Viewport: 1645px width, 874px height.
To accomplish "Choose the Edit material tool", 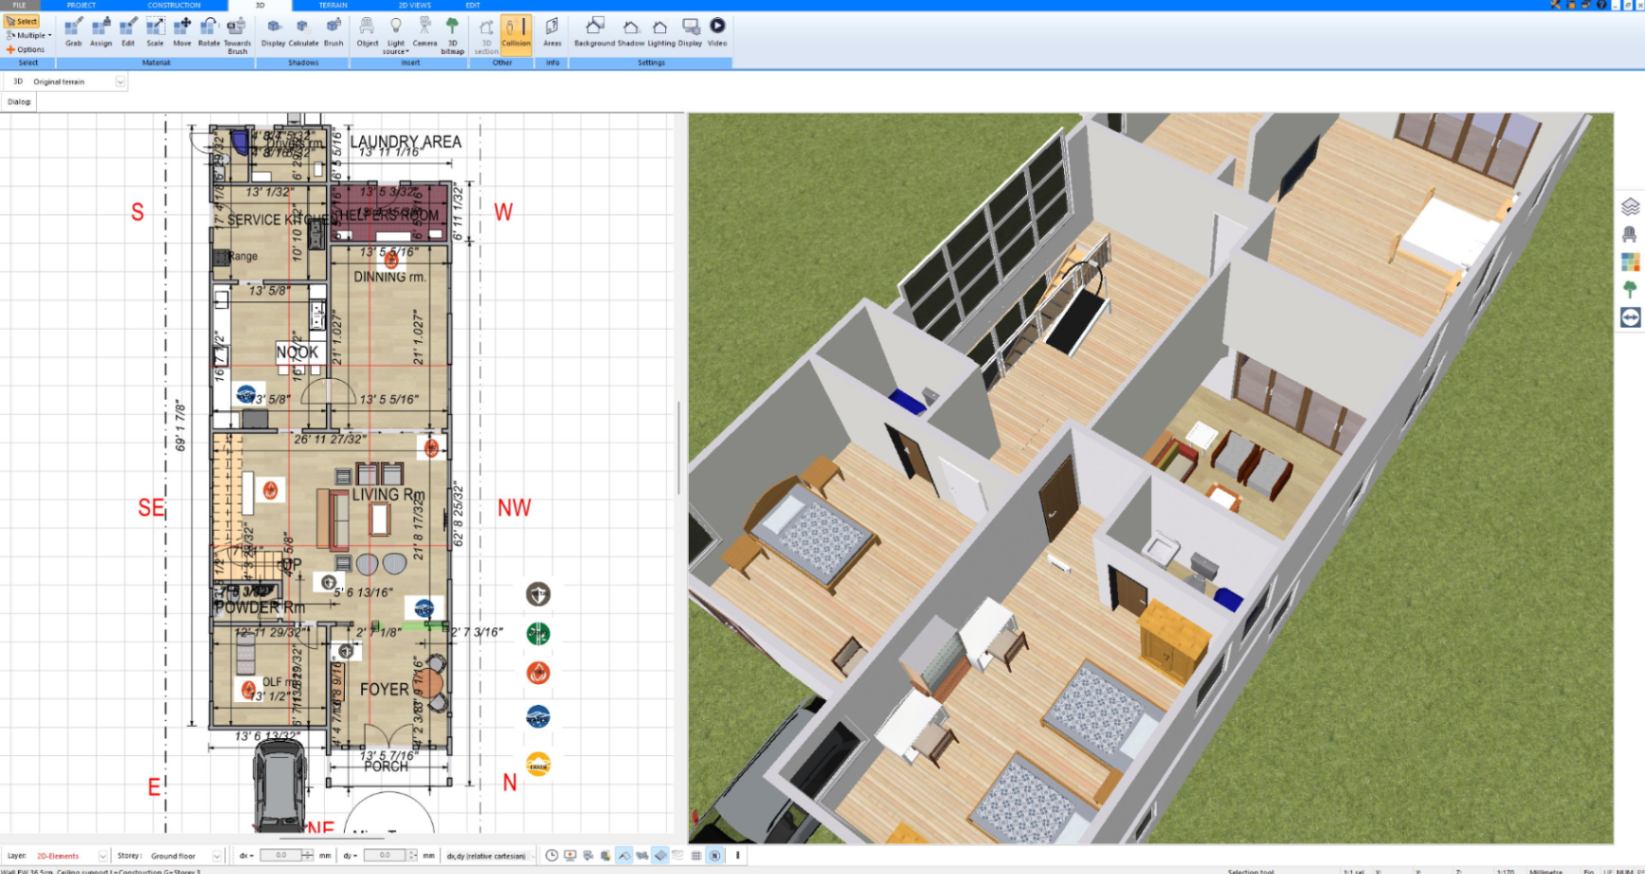I will 128,32.
